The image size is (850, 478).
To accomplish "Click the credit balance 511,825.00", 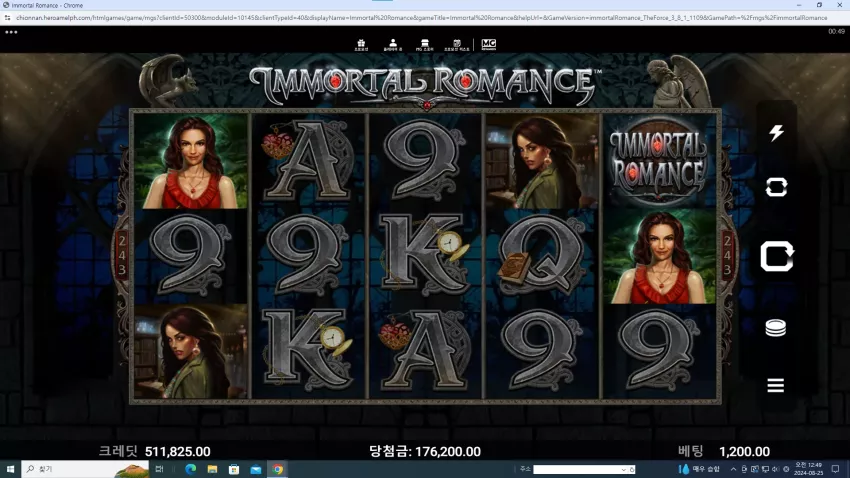I will click(x=178, y=451).
